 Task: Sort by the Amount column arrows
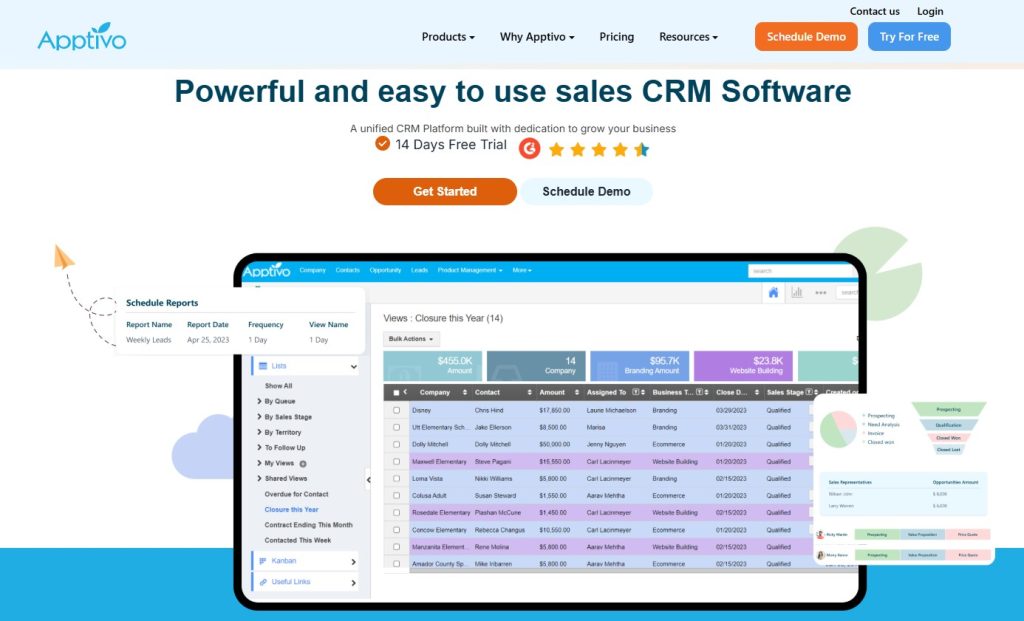tap(577, 392)
